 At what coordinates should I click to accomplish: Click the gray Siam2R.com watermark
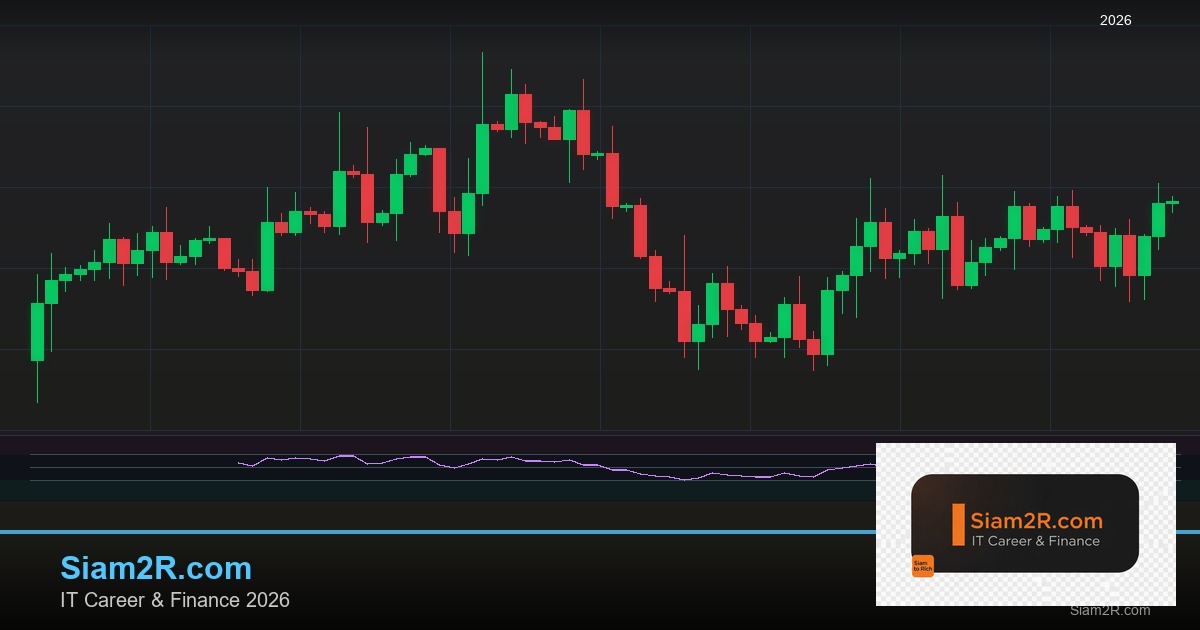tap(1109, 610)
